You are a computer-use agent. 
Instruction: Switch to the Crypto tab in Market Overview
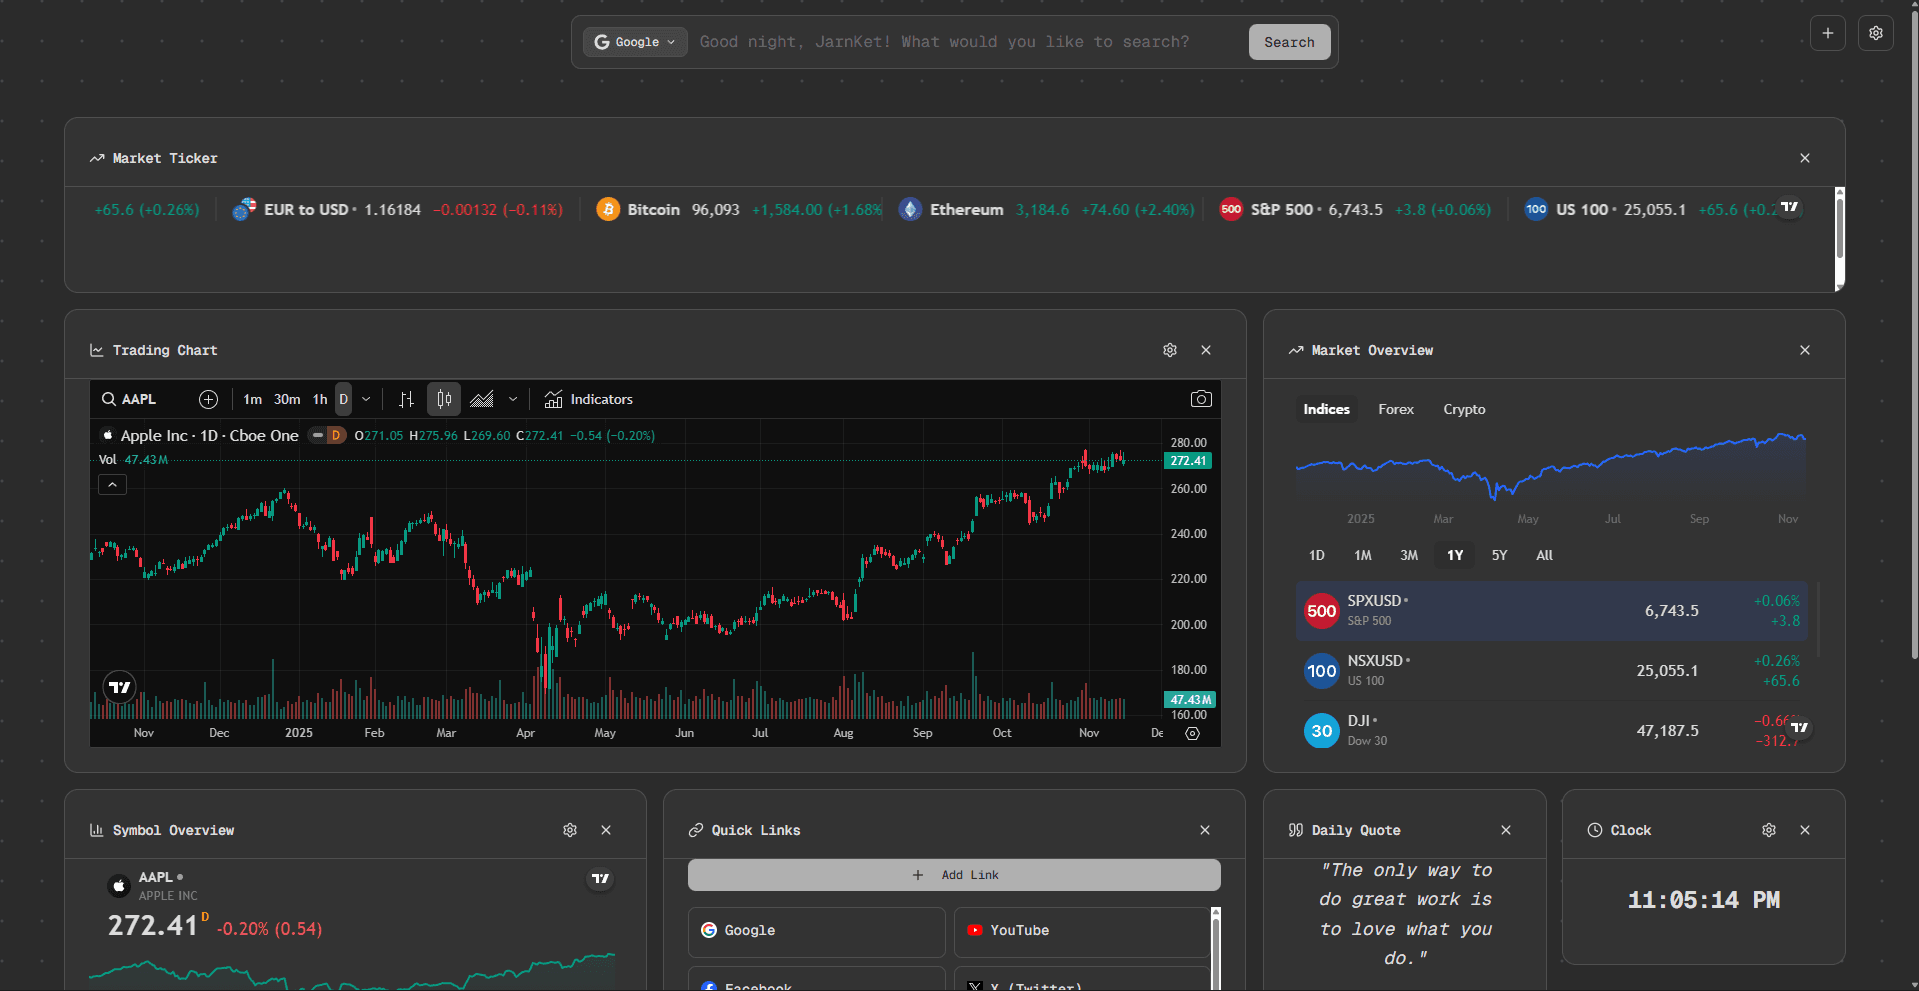point(1463,409)
